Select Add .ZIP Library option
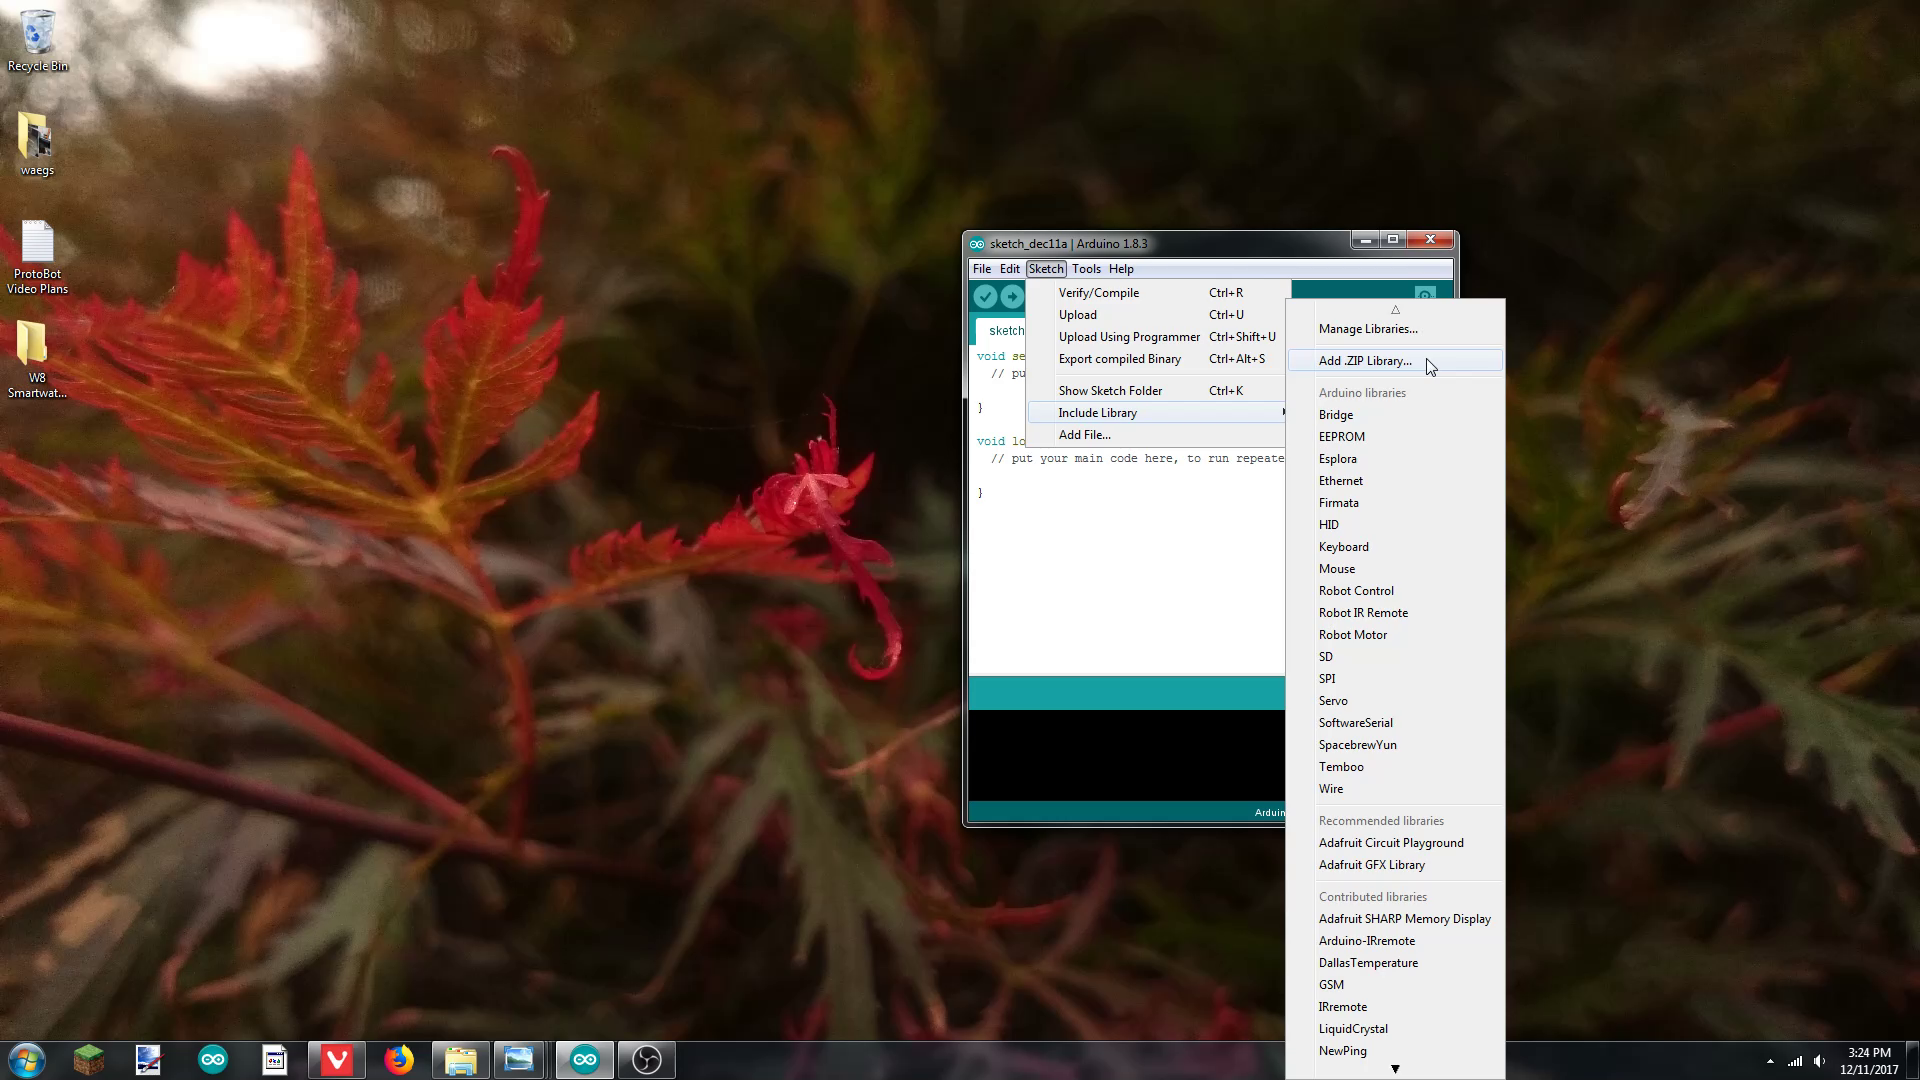This screenshot has height=1080, width=1920. pyautogui.click(x=1365, y=361)
